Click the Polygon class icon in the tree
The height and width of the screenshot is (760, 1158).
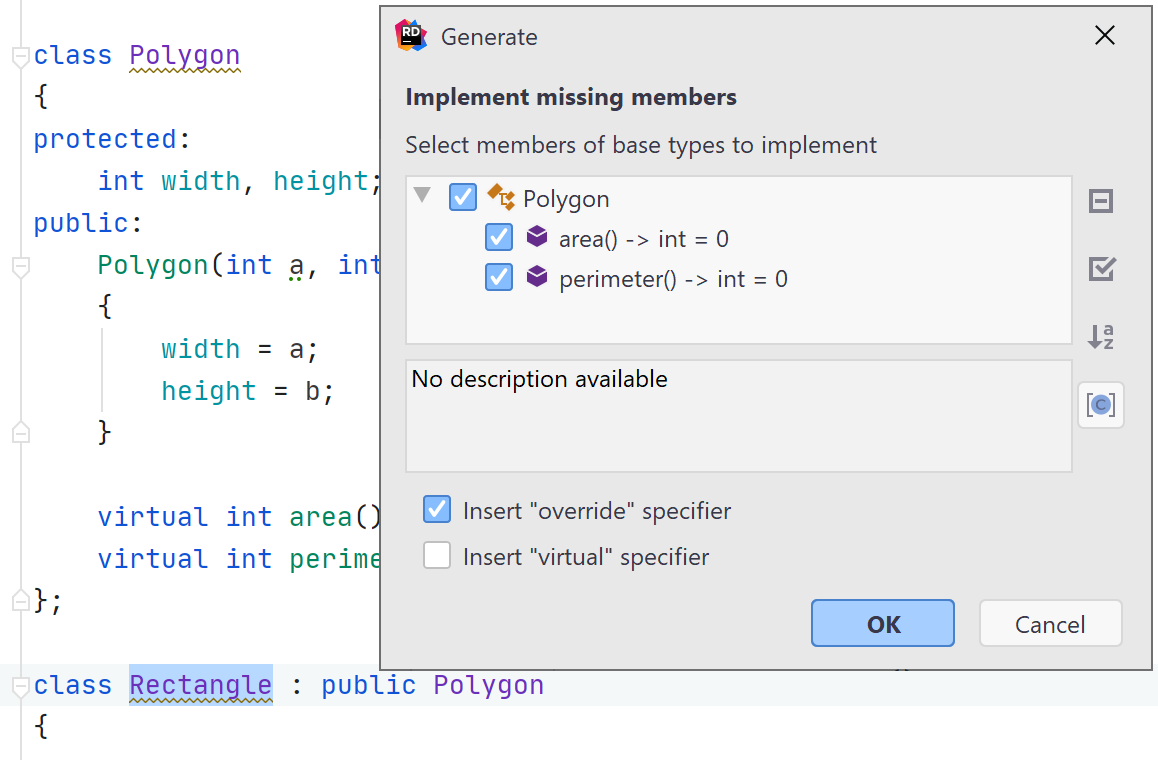coord(502,197)
